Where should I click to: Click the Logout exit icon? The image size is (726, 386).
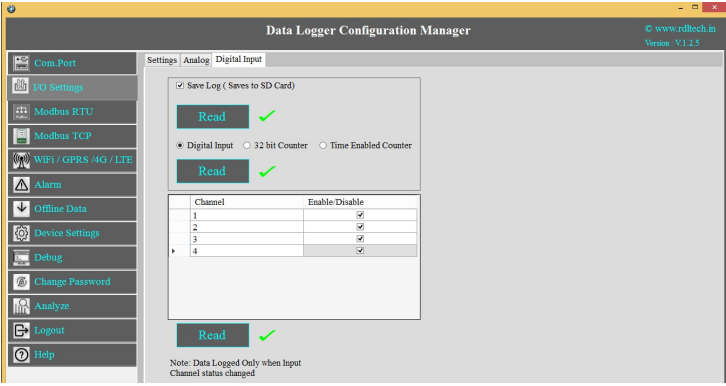tap(21, 330)
